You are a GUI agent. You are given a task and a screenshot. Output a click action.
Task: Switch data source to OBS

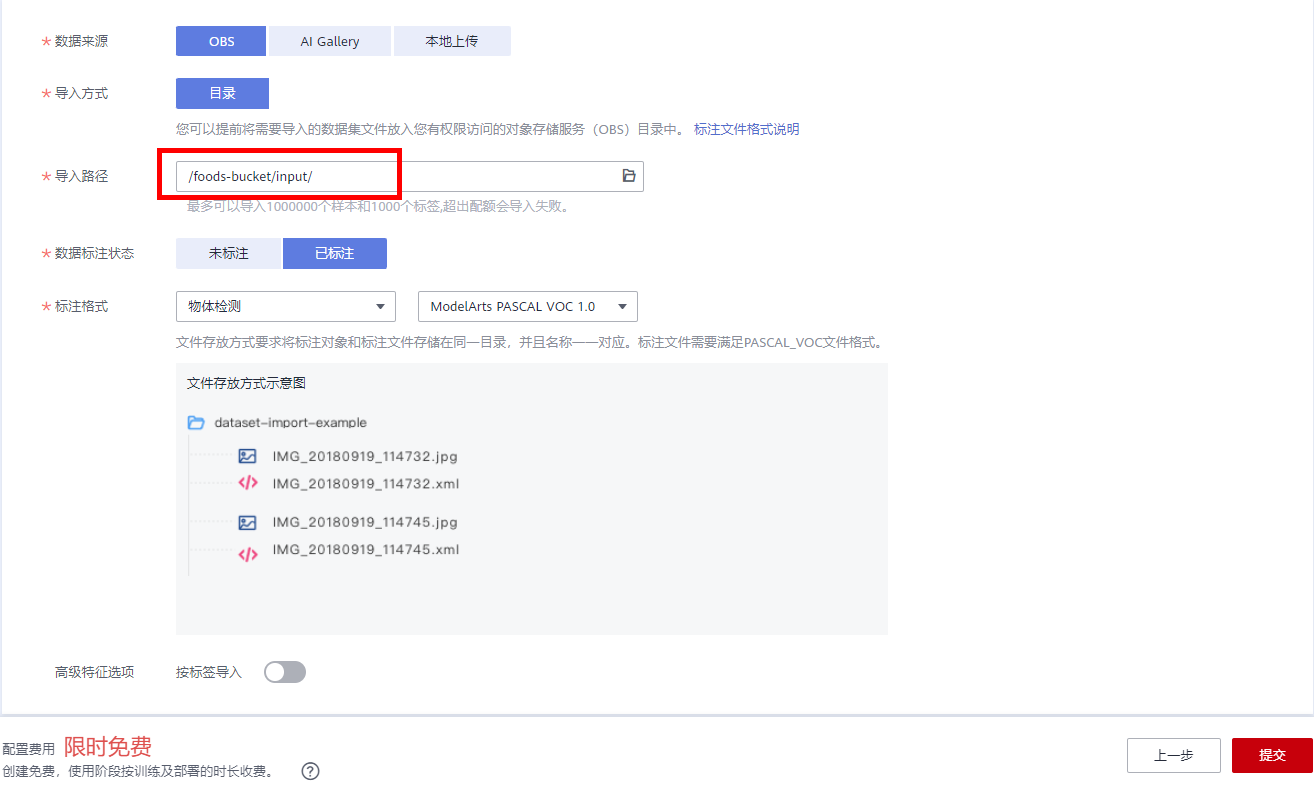tap(221, 41)
